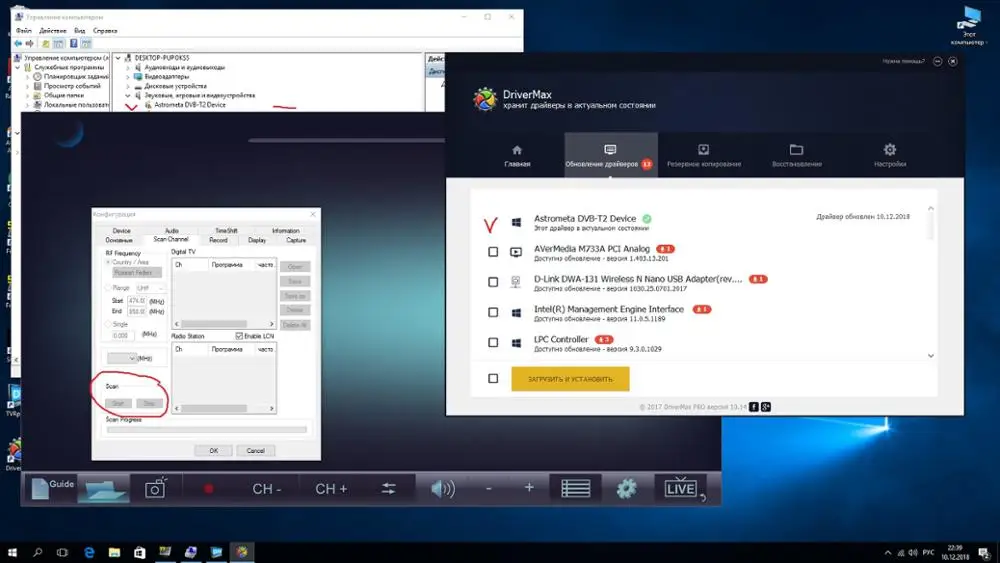Click the Facebook icon in DriverMax footer
Image resolution: width=1000 pixels, height=563 pixels.
coord(754,407)
